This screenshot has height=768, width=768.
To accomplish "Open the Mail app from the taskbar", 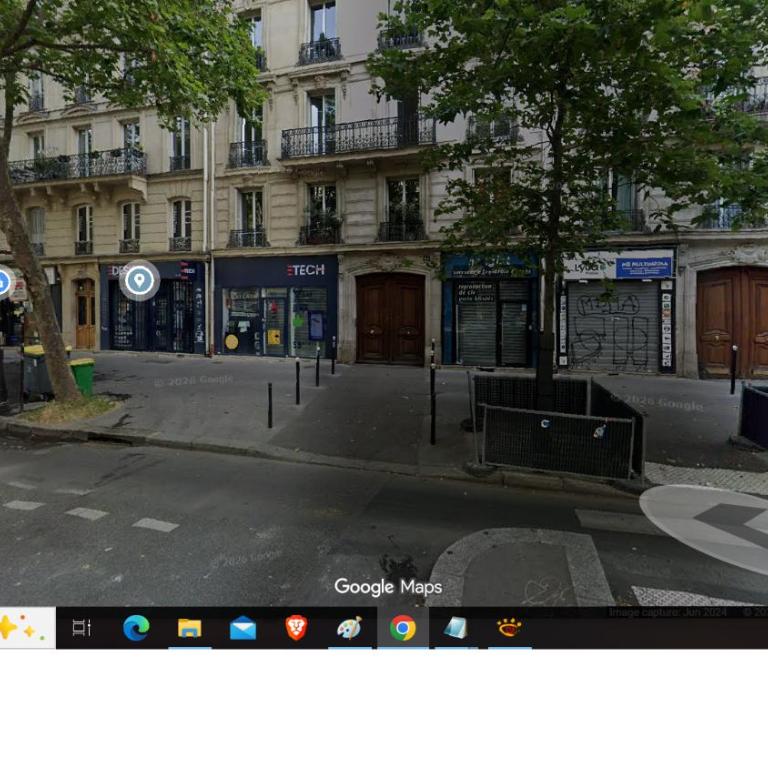I will coord(243,628).
